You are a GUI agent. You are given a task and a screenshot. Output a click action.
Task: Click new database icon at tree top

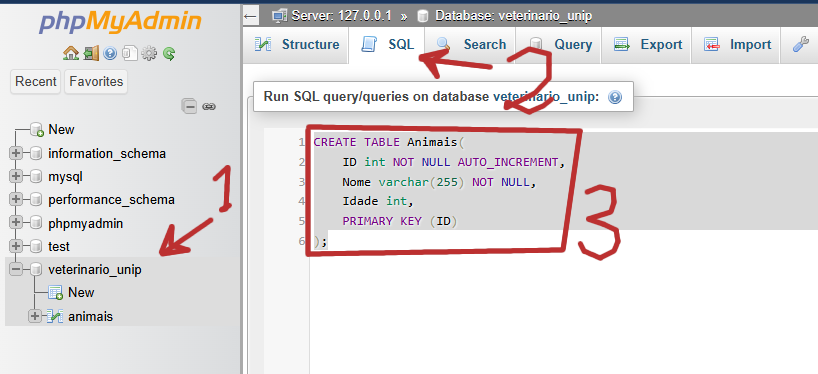click(37, 129)
